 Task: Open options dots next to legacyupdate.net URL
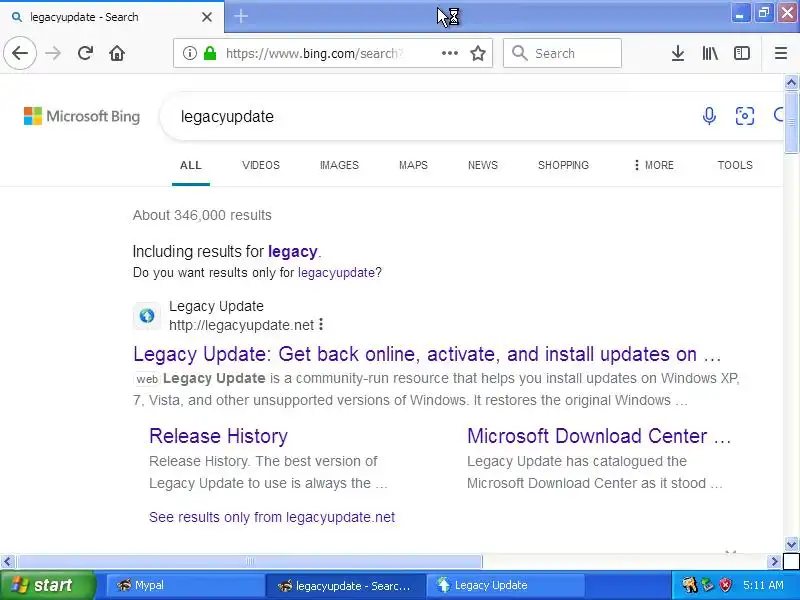click(x=321, y=324)
